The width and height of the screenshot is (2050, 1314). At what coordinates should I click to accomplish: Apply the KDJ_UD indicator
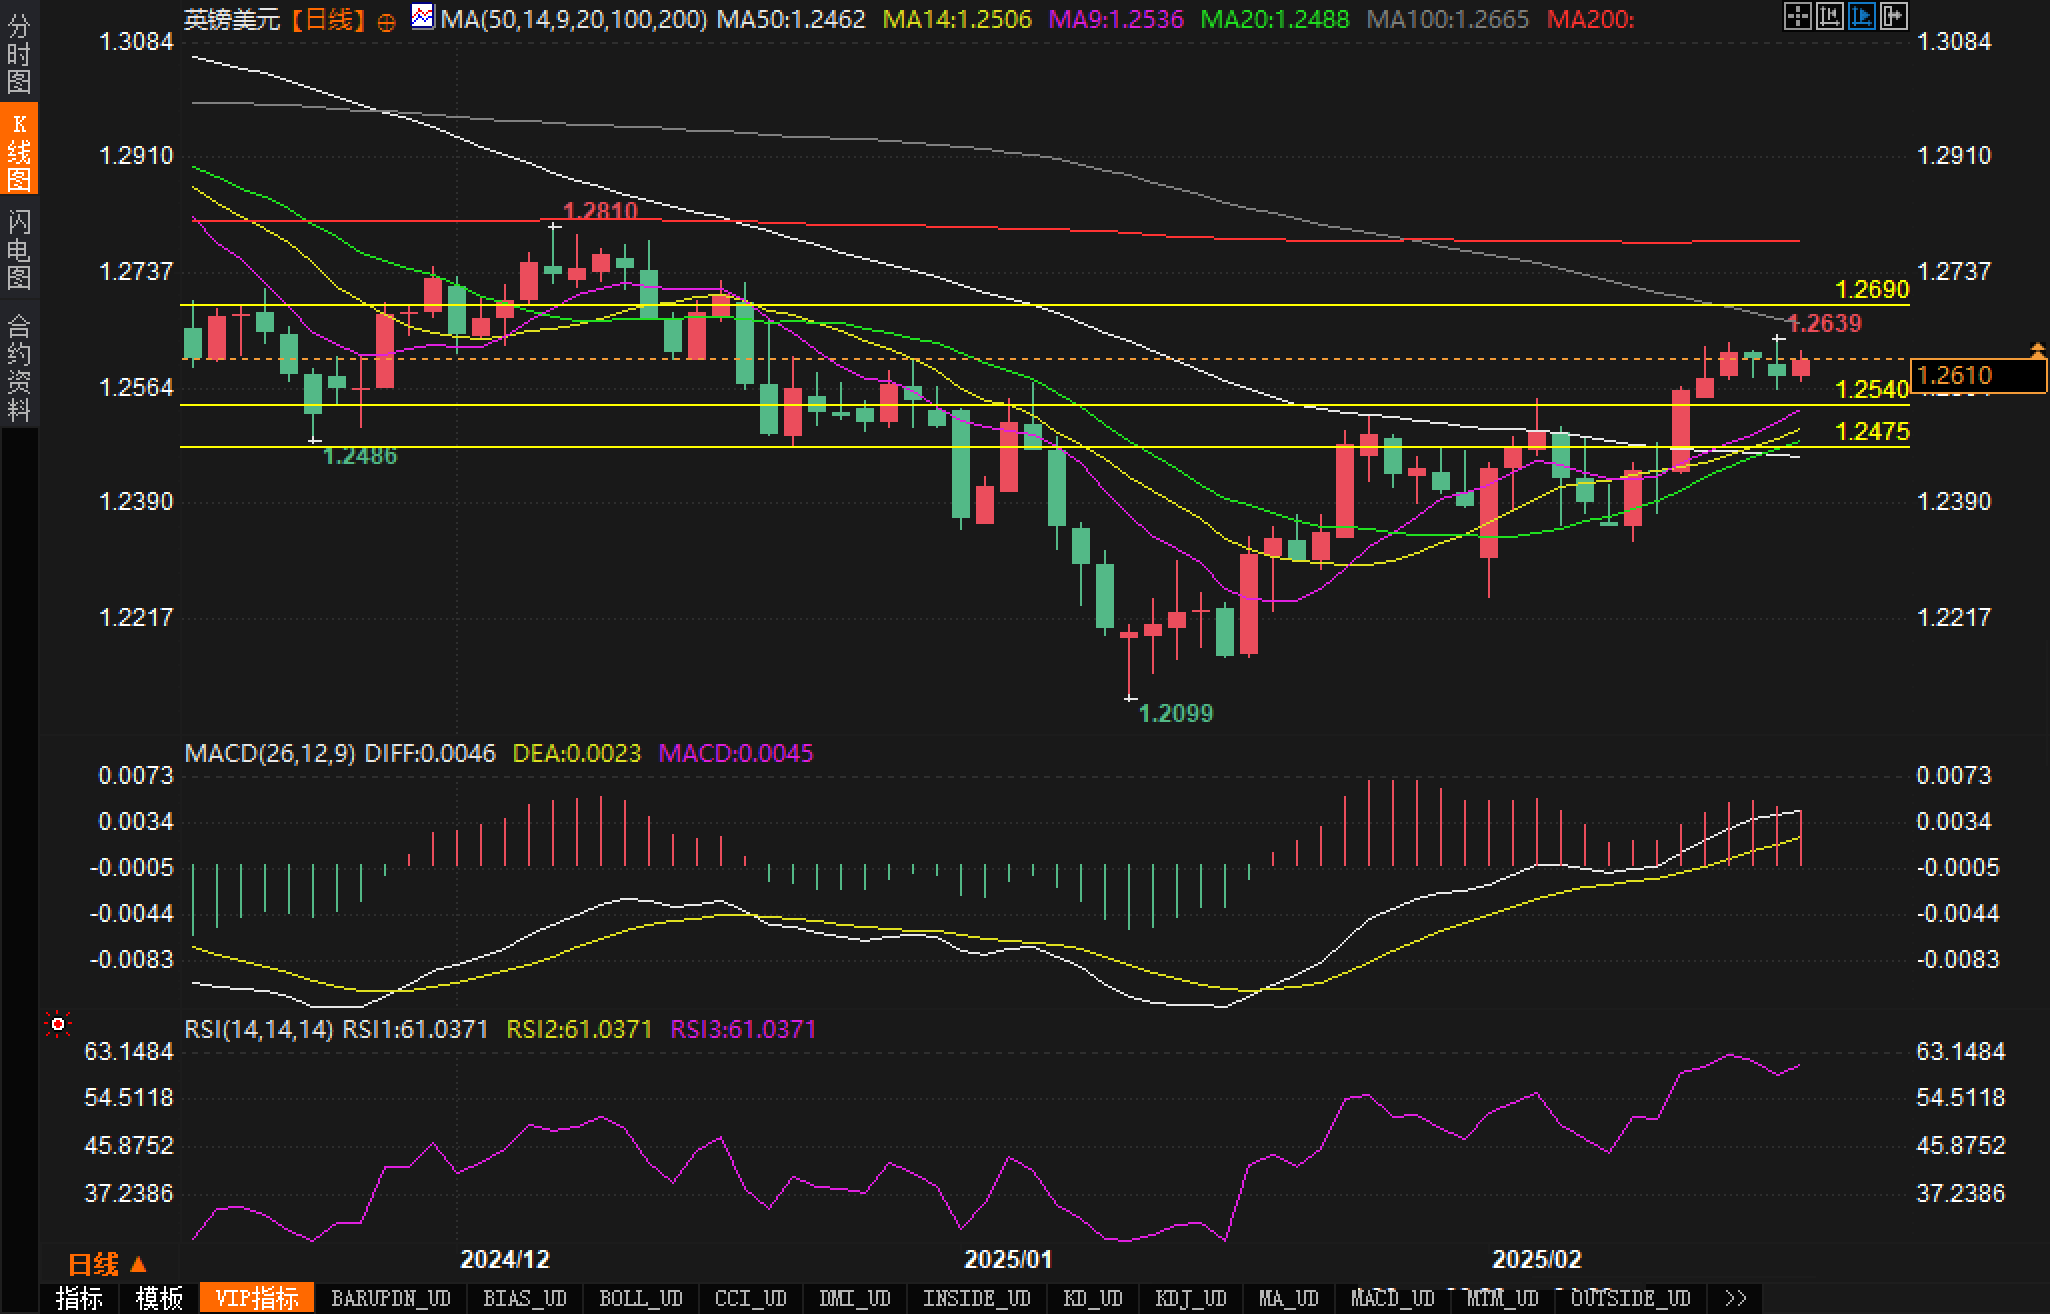tap(1190, 1298)
